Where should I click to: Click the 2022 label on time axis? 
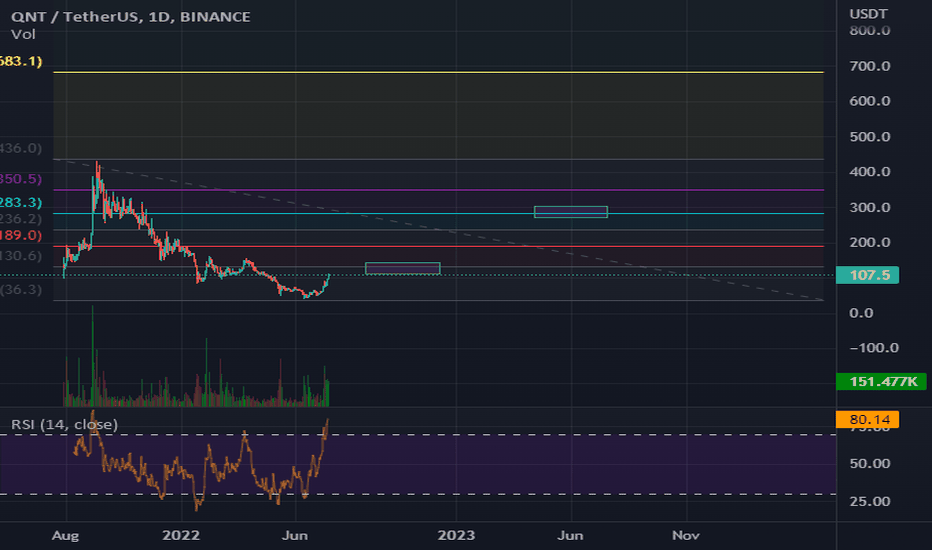click(x=181, y=535)
